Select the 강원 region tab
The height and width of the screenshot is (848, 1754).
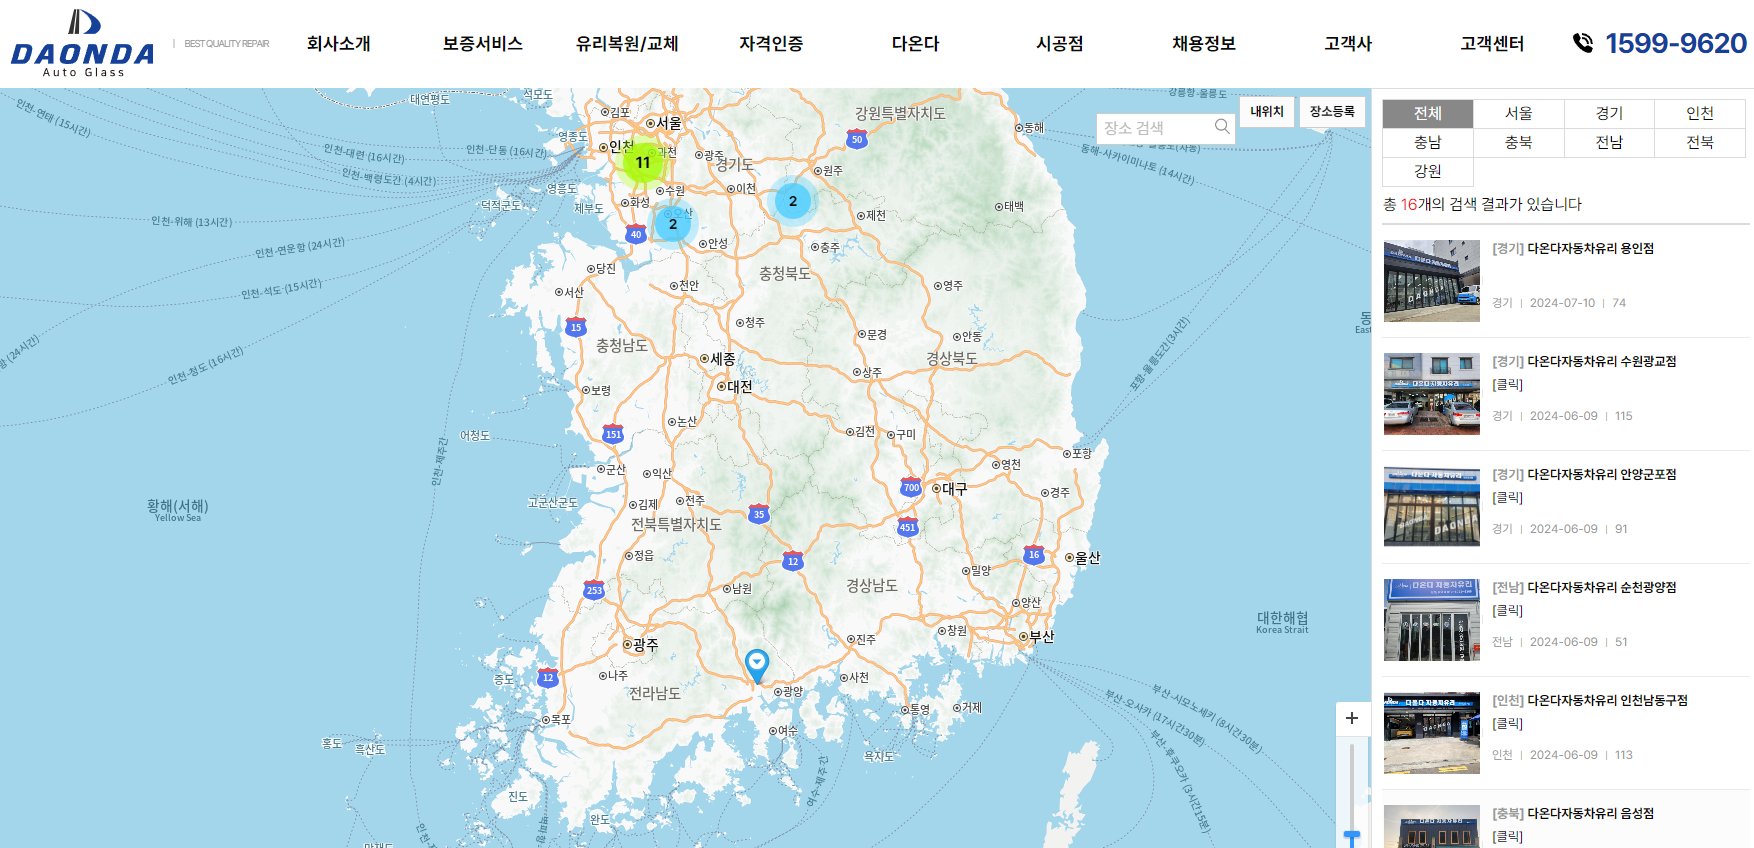point(1428,171)
